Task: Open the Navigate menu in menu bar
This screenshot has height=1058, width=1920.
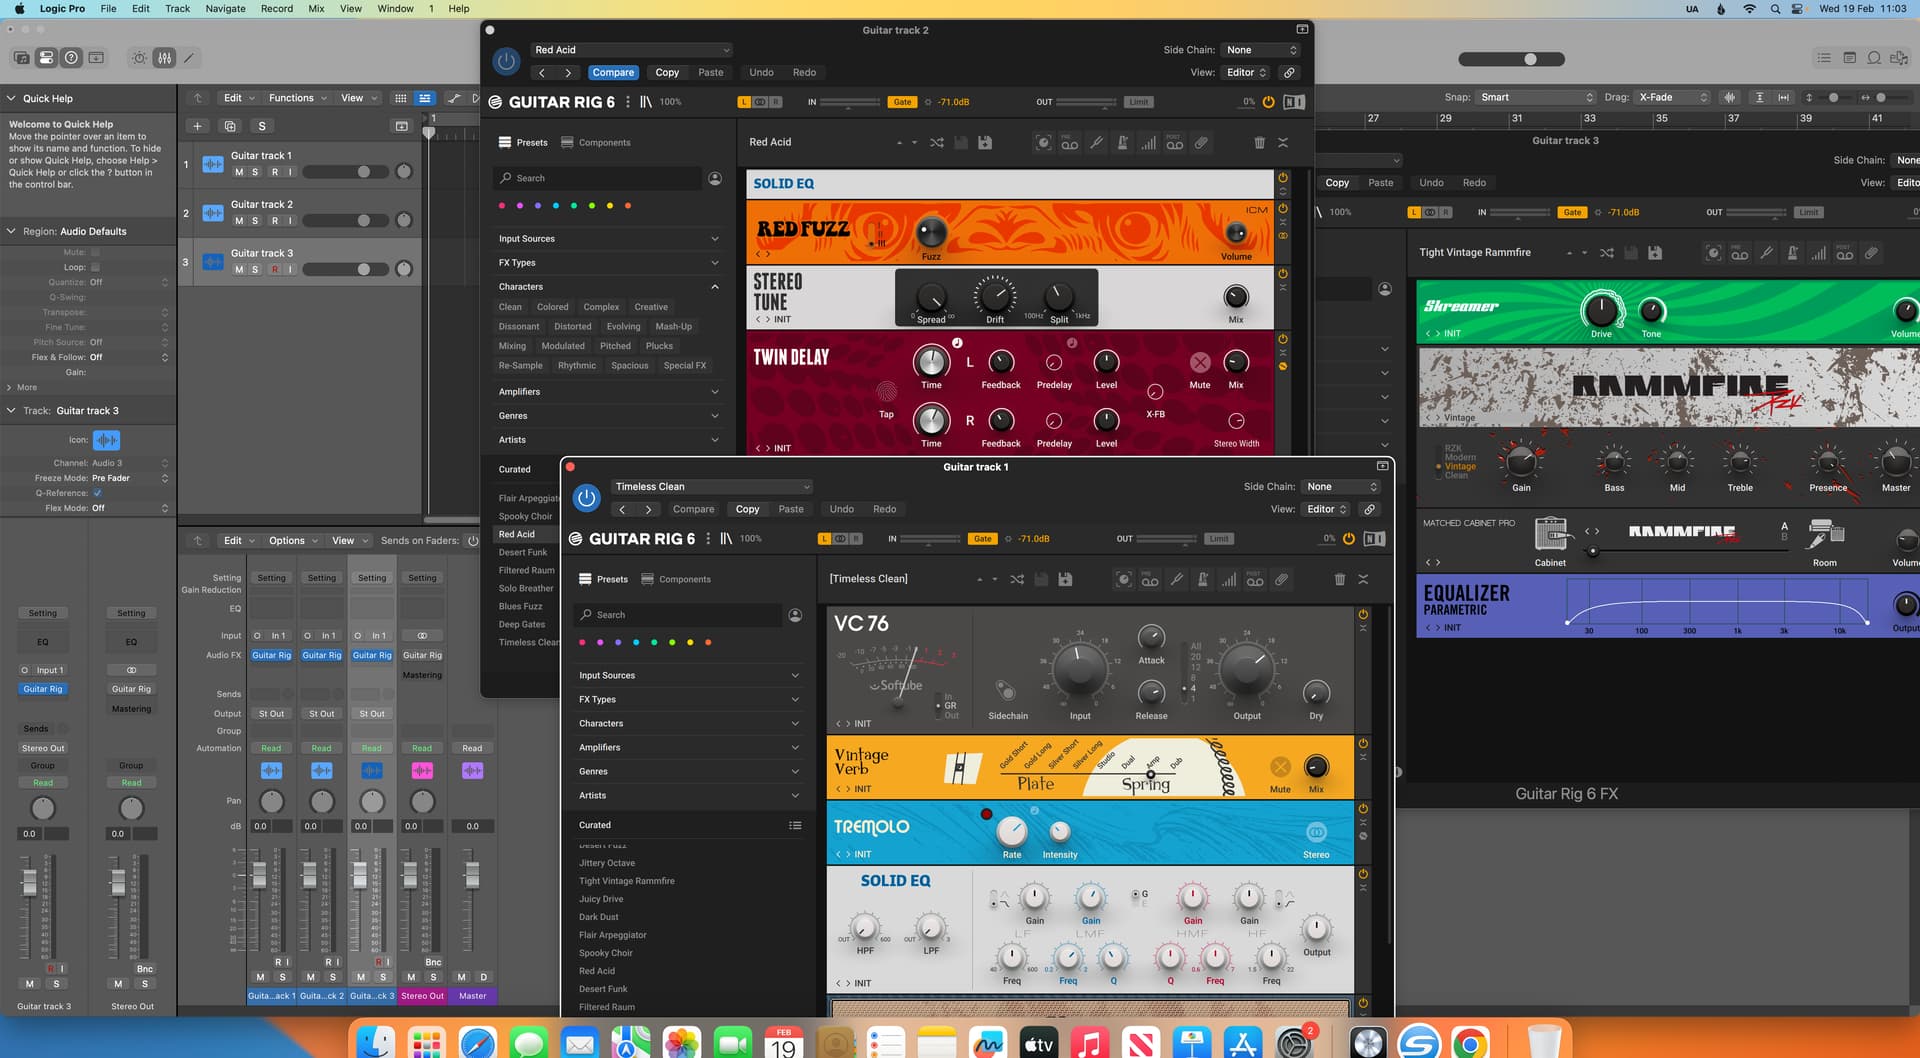Action: 225,9
